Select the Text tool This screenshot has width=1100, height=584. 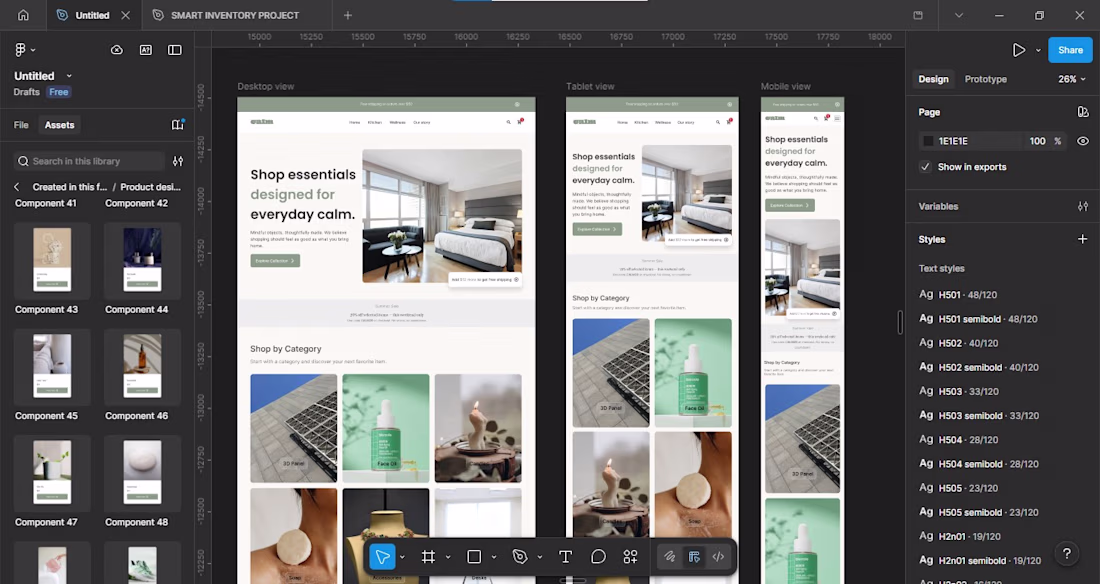(565, 557)
